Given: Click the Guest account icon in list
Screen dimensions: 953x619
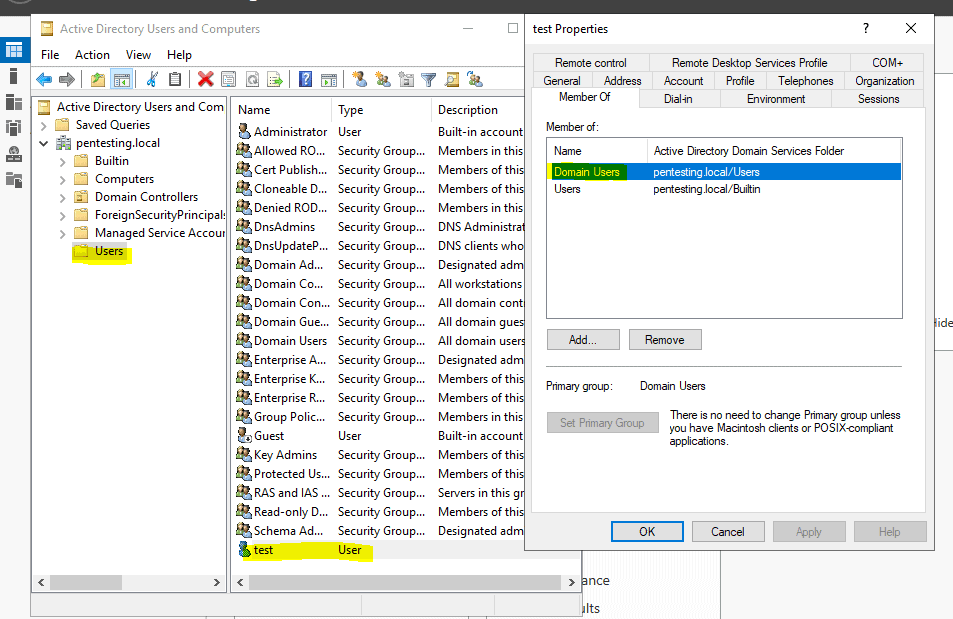Looking at the screenshot, I should pos(244,435).
